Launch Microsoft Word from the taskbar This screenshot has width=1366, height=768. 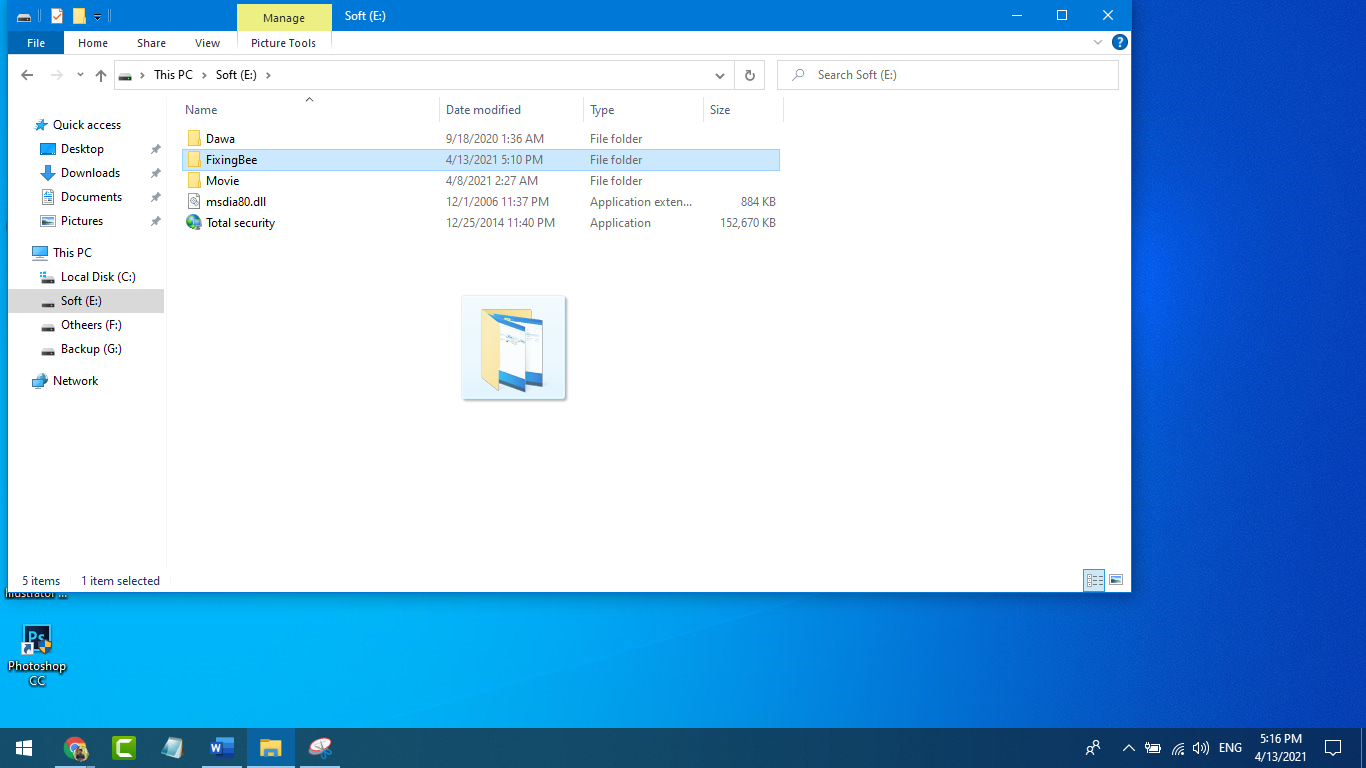222,747
